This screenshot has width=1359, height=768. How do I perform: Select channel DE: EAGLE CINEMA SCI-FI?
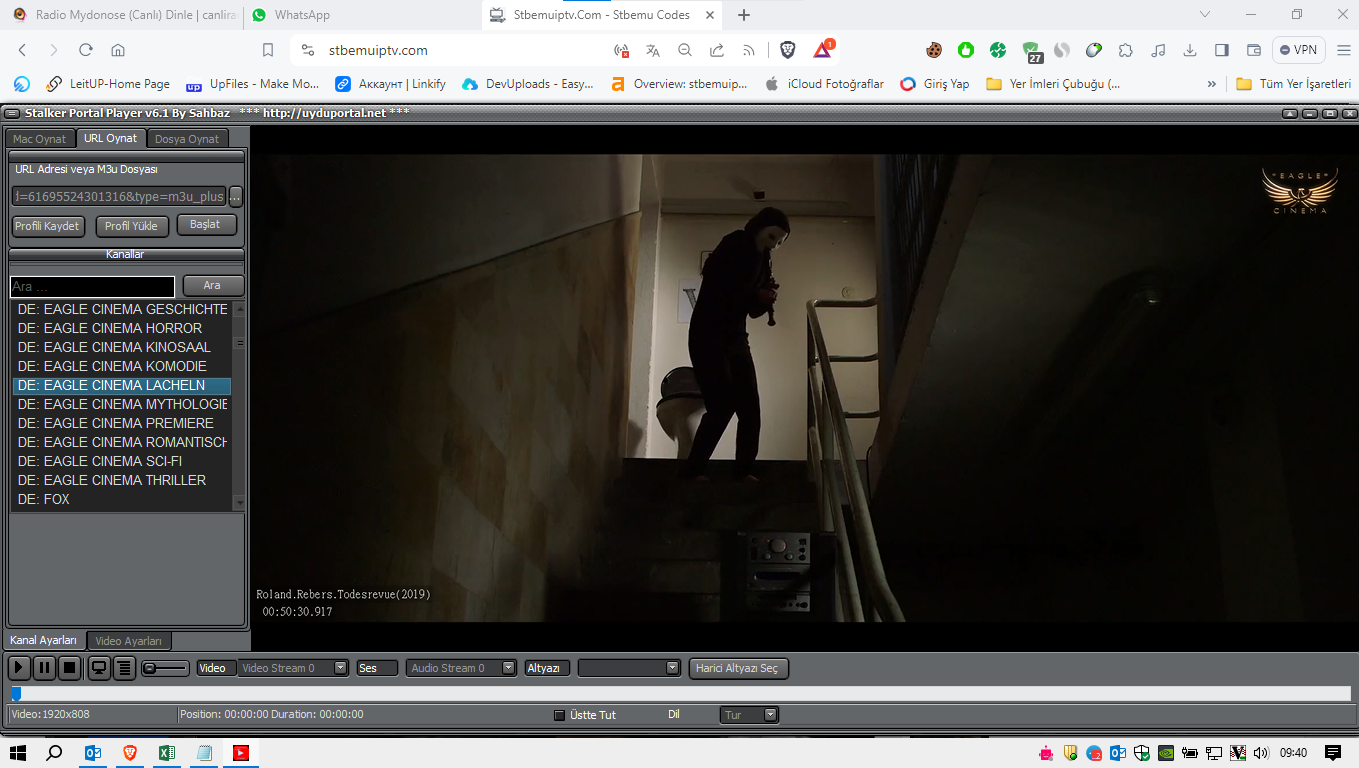(x=122, y=461)
